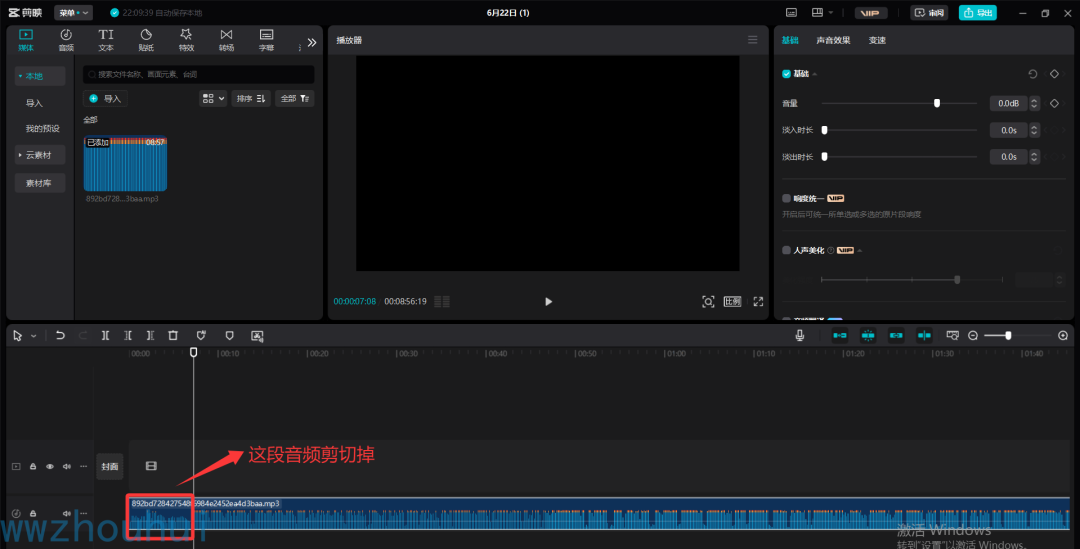Screen dimensions: 1080x549
Task: Switch to the 变速 (Speed) tab
Action: (x=877, y=40)
